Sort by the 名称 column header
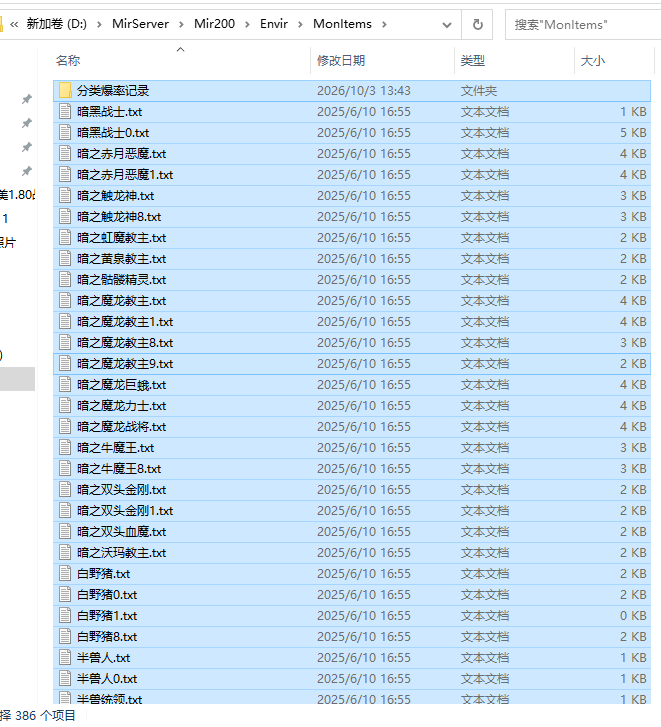The width and height of the screenshot is (661, 727). (x=68, y=60)
